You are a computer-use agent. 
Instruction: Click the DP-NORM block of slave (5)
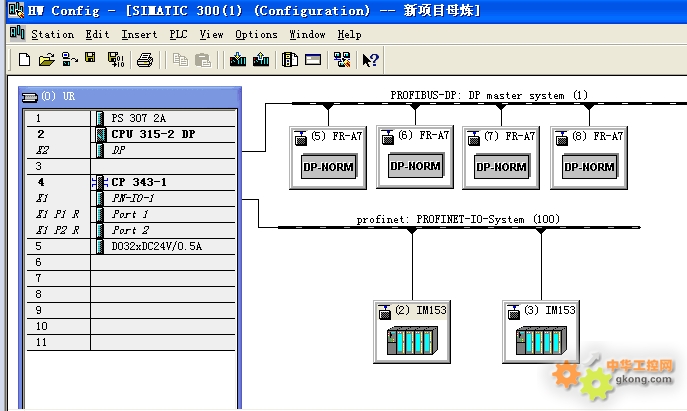[x=329, y=167]
